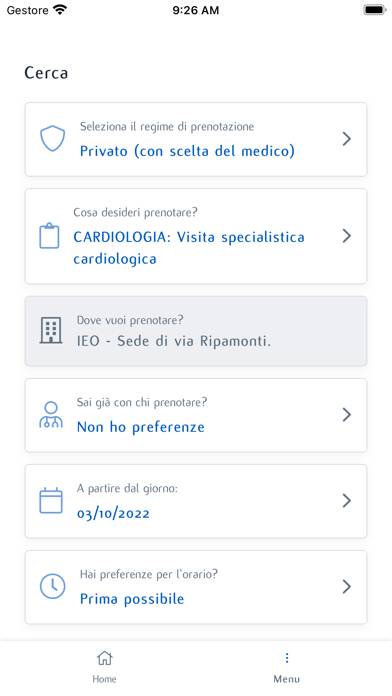Tap the clipboard icon beside CARDIOLOGIA
The height and width of the screenshot is (696, 392).
pyautogui.click(x=49, y=236)
